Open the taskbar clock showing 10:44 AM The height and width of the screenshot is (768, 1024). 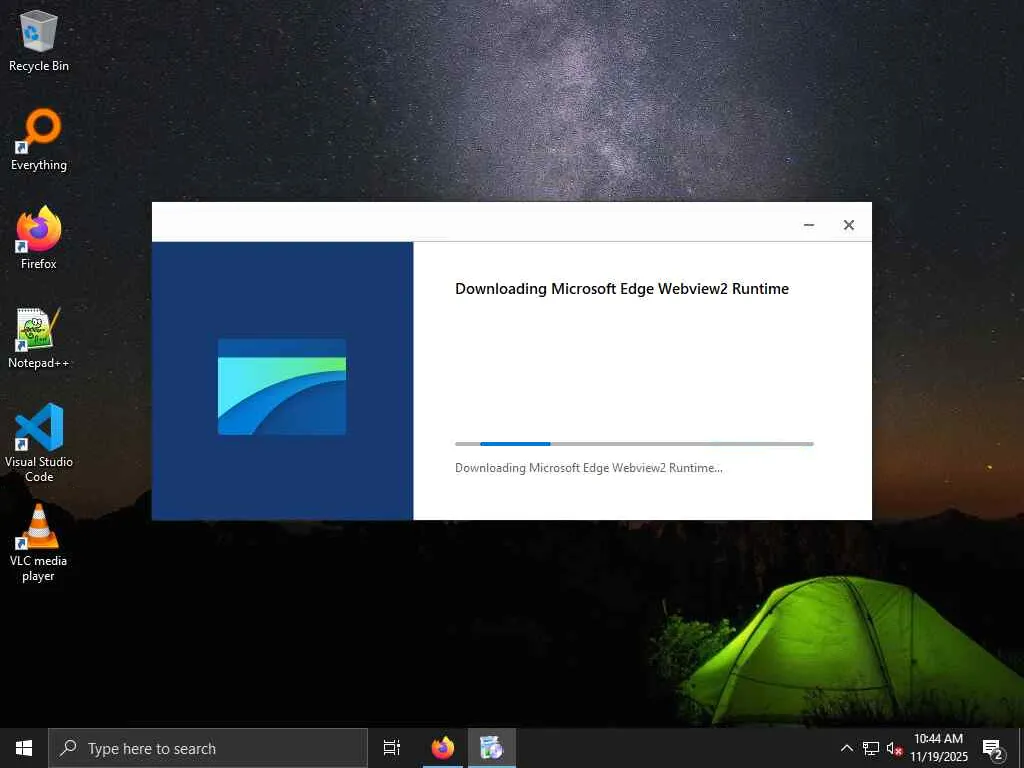point(938,748)
